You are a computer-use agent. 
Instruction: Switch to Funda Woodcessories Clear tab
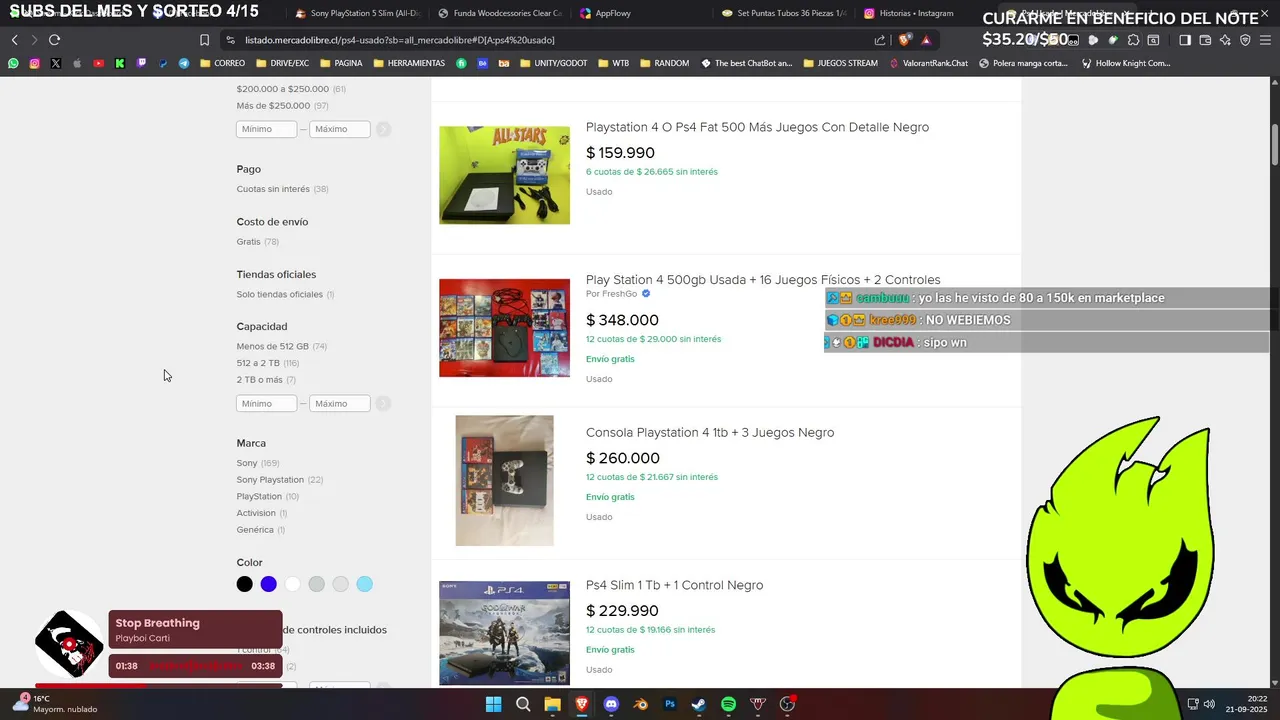tap(502, 13)
